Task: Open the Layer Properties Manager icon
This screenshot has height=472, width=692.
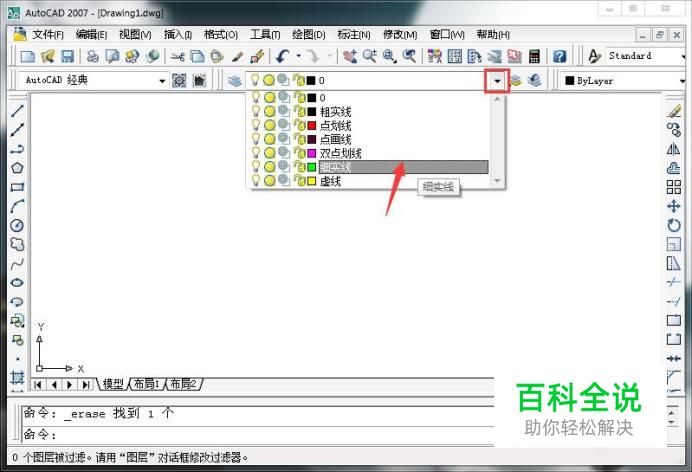Action: 234,80
